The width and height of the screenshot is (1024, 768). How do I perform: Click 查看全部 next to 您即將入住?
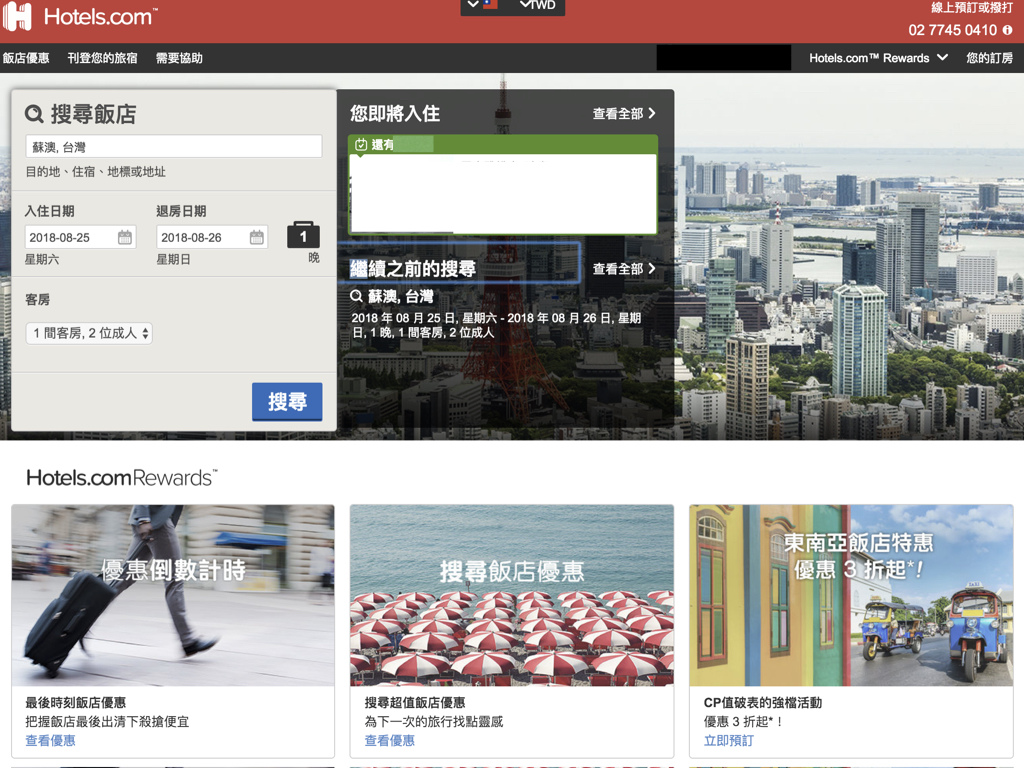624,114
